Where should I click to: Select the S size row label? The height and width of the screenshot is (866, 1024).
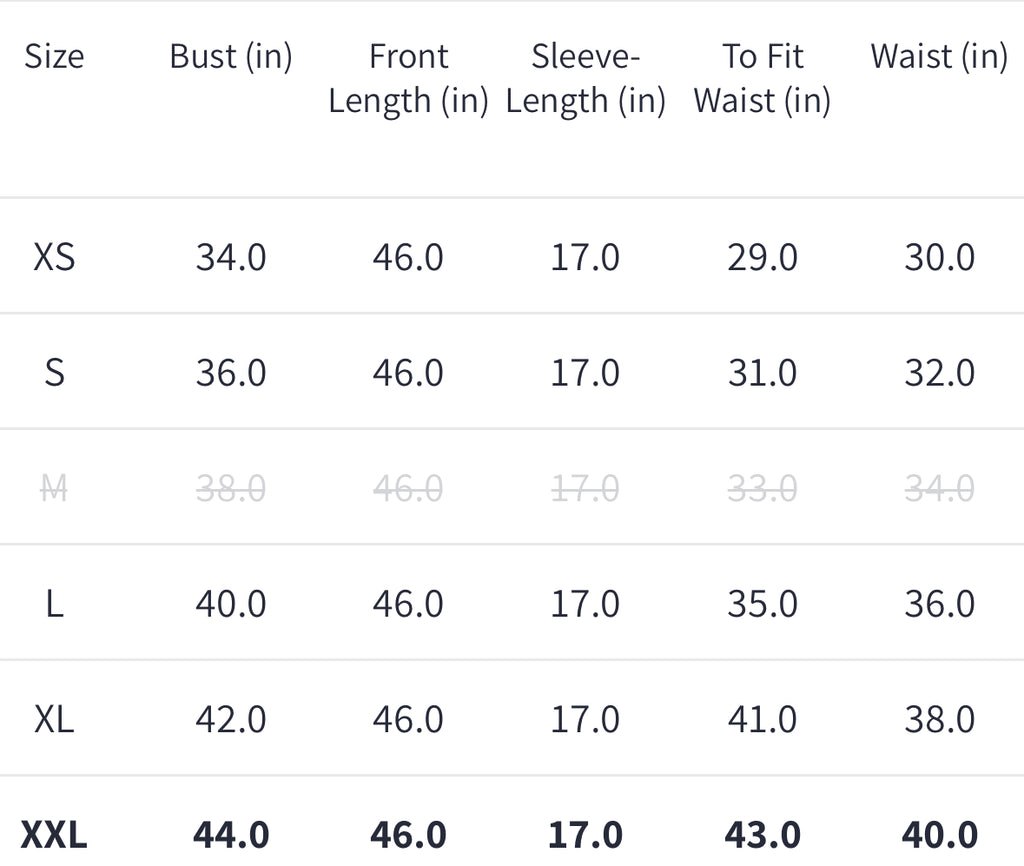[x=54, y=373]
